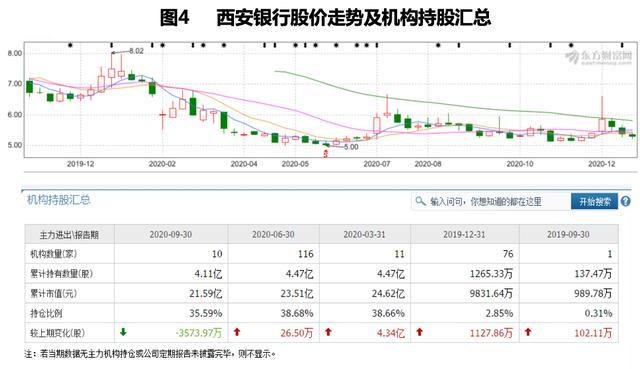Image resolution: width=640 pixels, height=369 pixels.
Task: Click the 机构持股汇总 section heading
Action: point(58,200)
